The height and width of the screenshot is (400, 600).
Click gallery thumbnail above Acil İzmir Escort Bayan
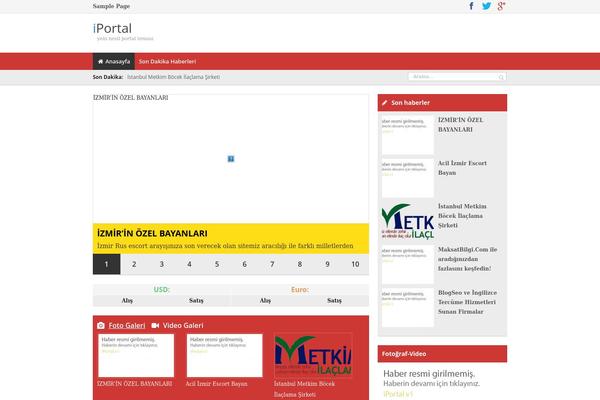click(x=225, y=356)
